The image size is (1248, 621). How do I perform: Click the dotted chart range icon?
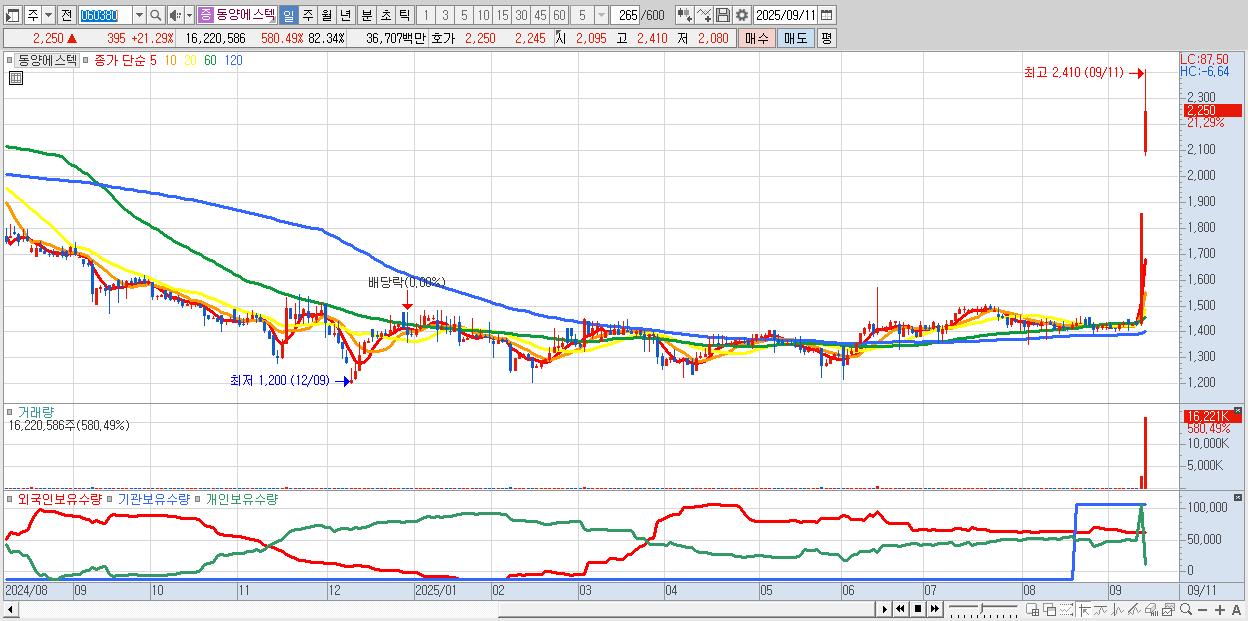tap(1066, 609)
